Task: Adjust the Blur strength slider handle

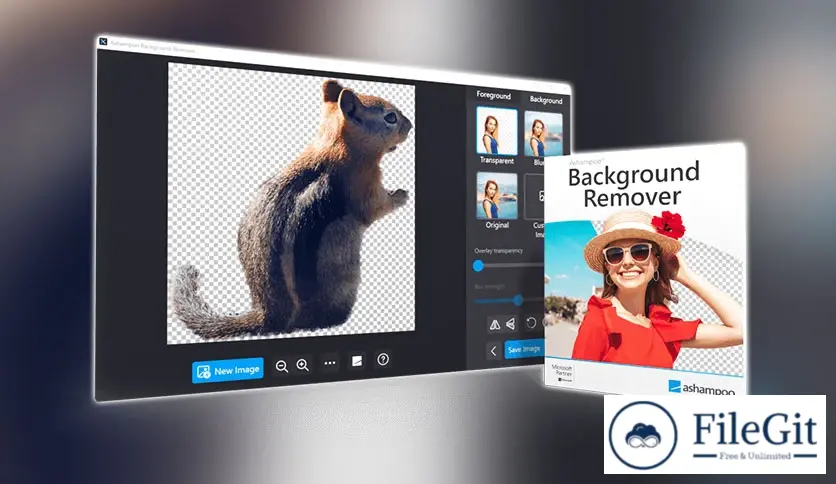Action: click(x=518, y=300)
